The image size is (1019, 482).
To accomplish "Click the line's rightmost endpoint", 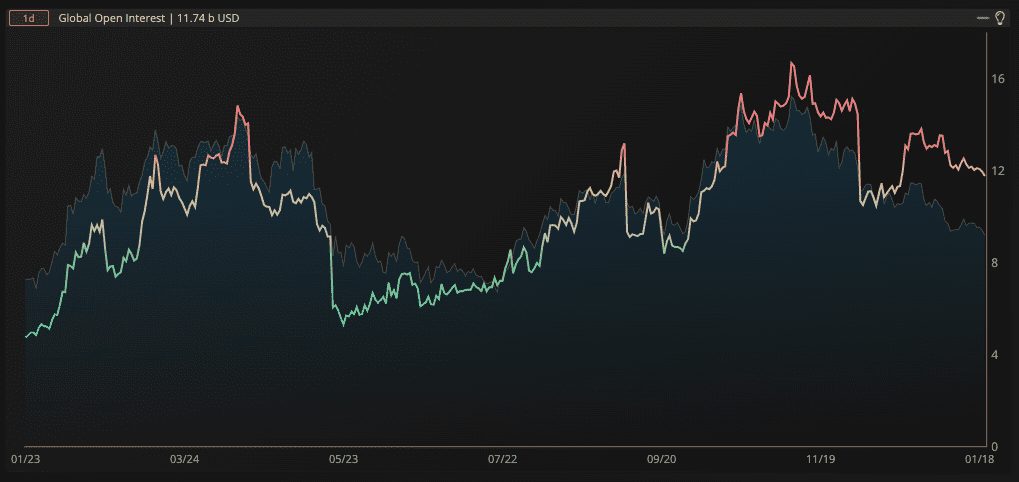I will 985,175.
